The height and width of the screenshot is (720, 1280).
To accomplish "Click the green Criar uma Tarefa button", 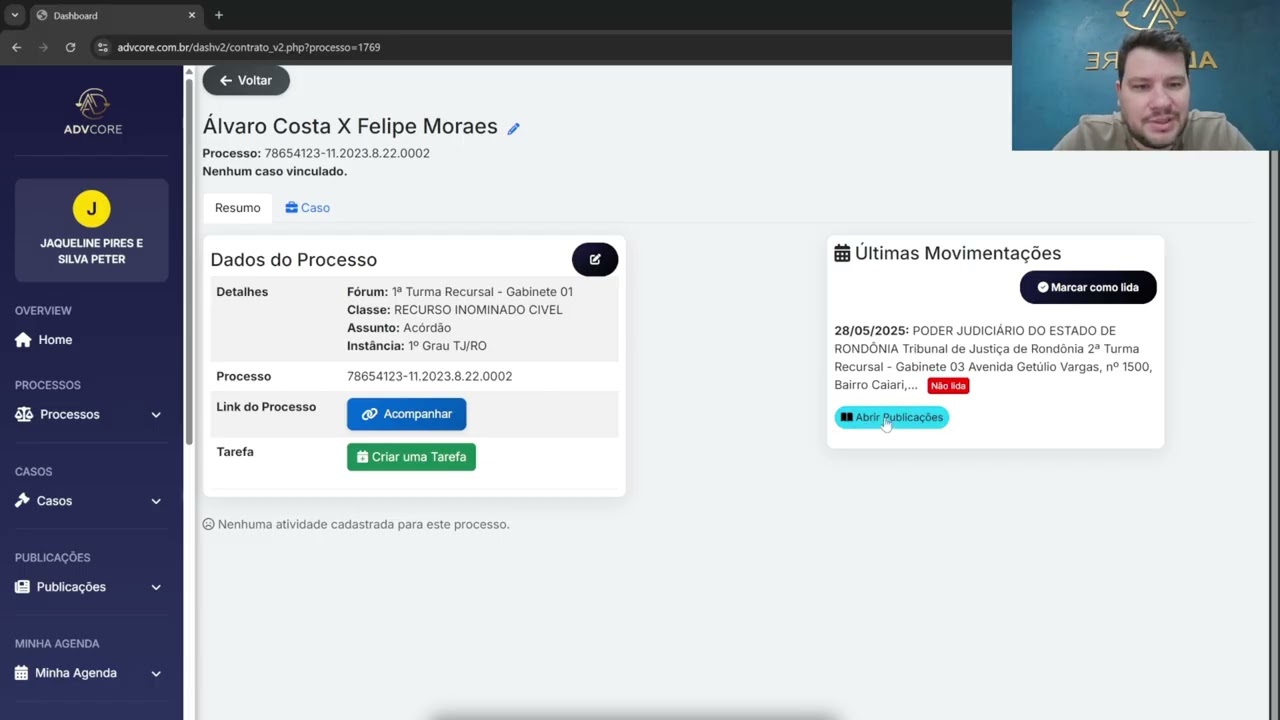I will pos(411,457).
